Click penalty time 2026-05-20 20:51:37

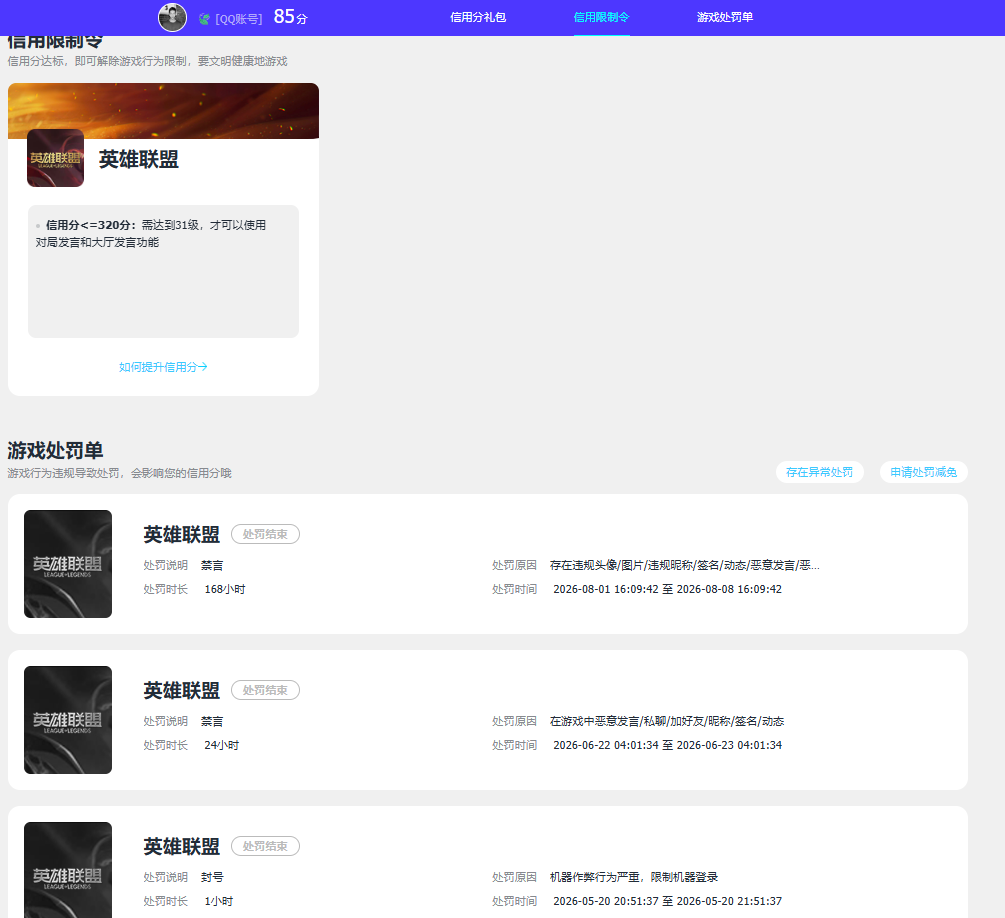(x=667, y=900)
